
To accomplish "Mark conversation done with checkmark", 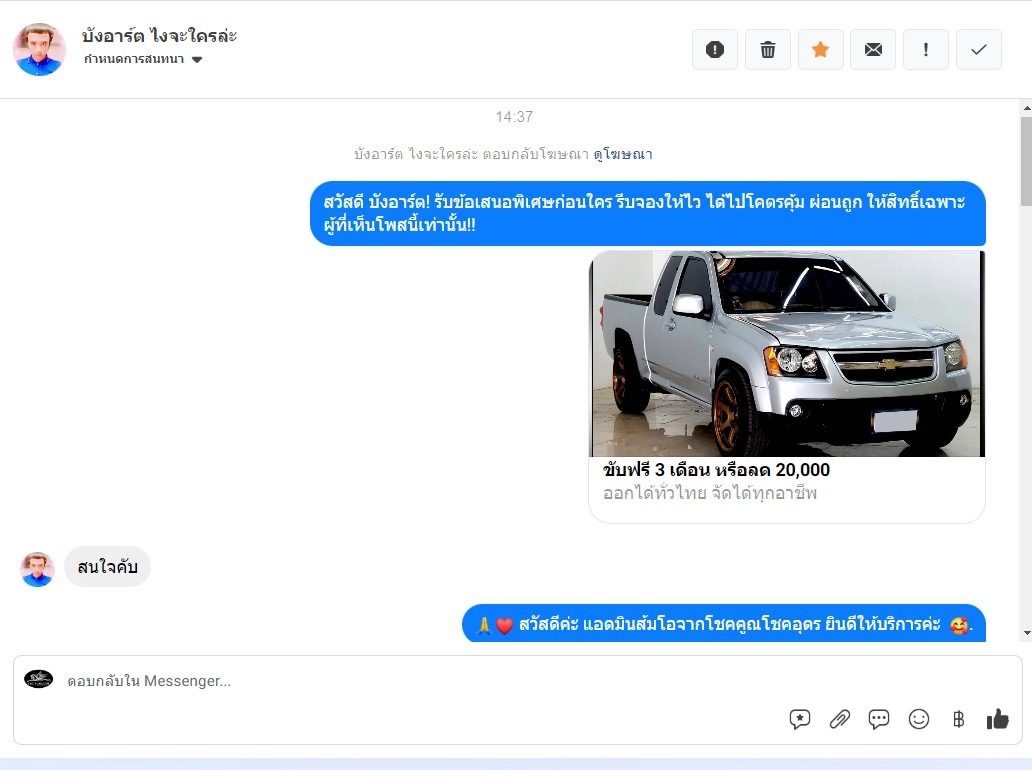I will 979,50.
